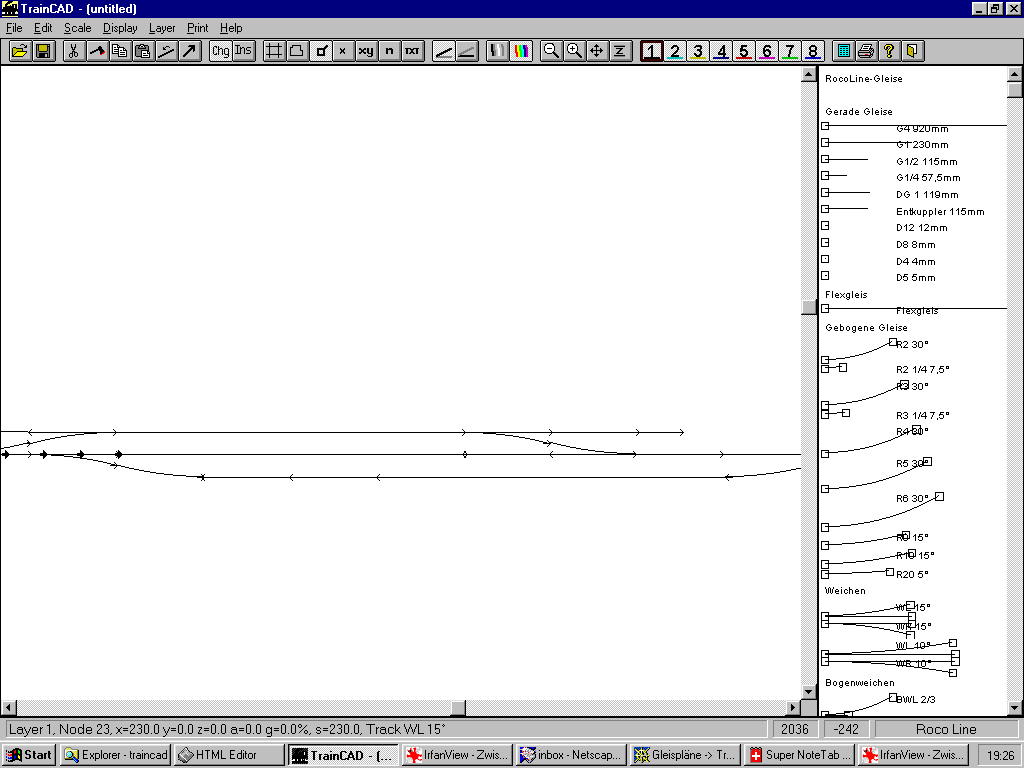The width and height of the screenshot is (1024, 768).
Task: Click the track library scroll down arrow
Action: [1015, 707]
